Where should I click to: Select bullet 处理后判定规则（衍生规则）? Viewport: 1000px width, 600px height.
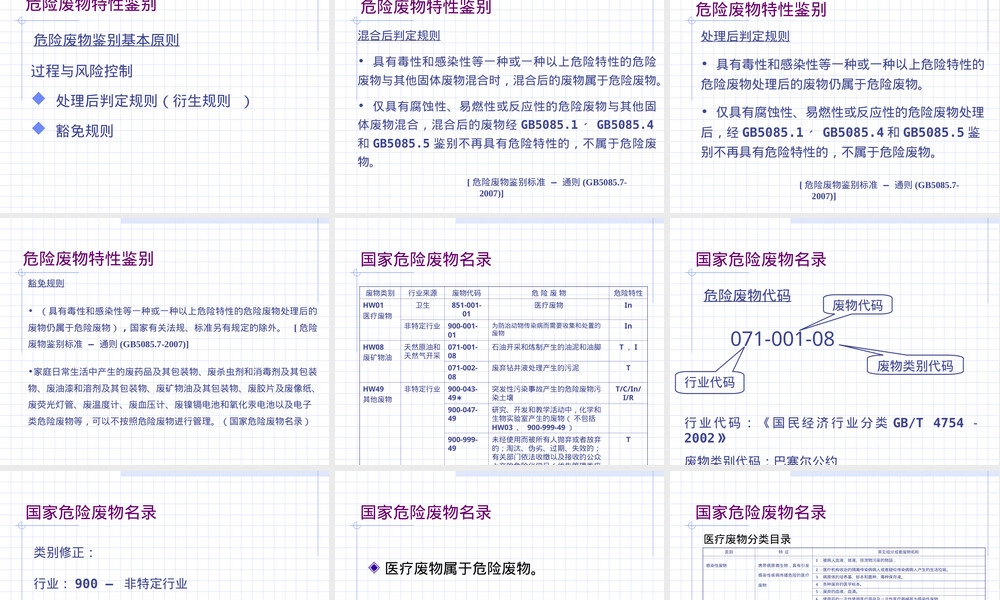(142, 101)
